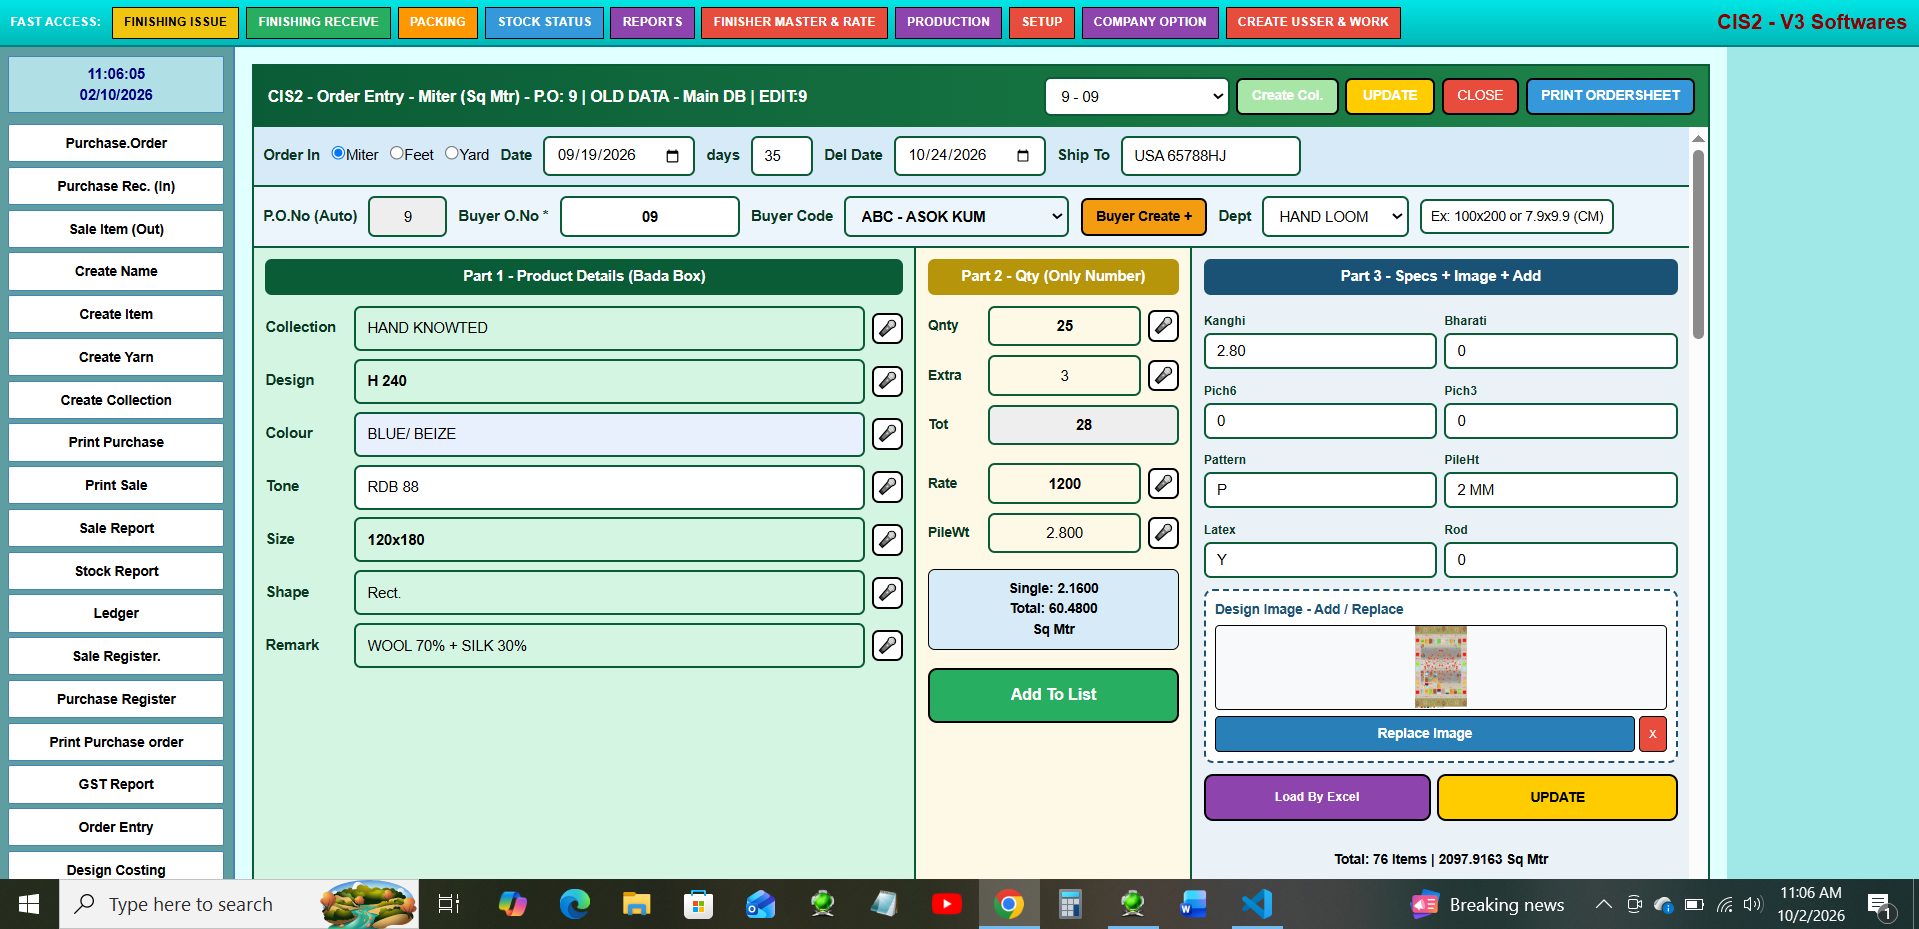Click the edit pencil icon beside Qnty
Screen dimensions: 1919x929
(x=1163, y=326)
